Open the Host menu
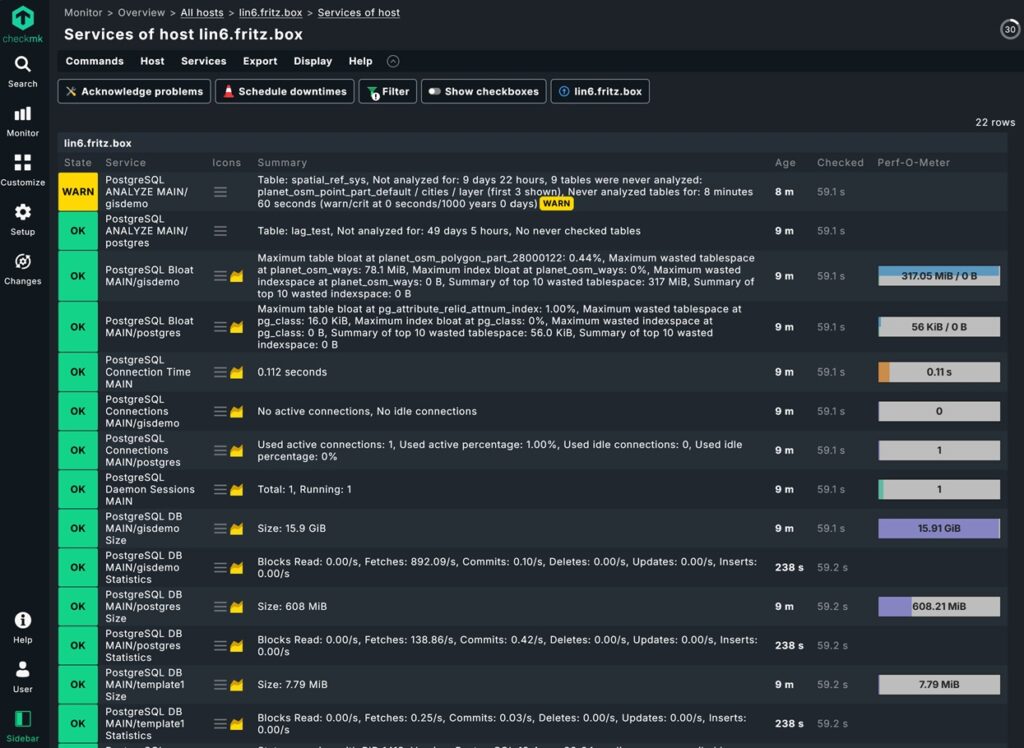 click(152, 61)
